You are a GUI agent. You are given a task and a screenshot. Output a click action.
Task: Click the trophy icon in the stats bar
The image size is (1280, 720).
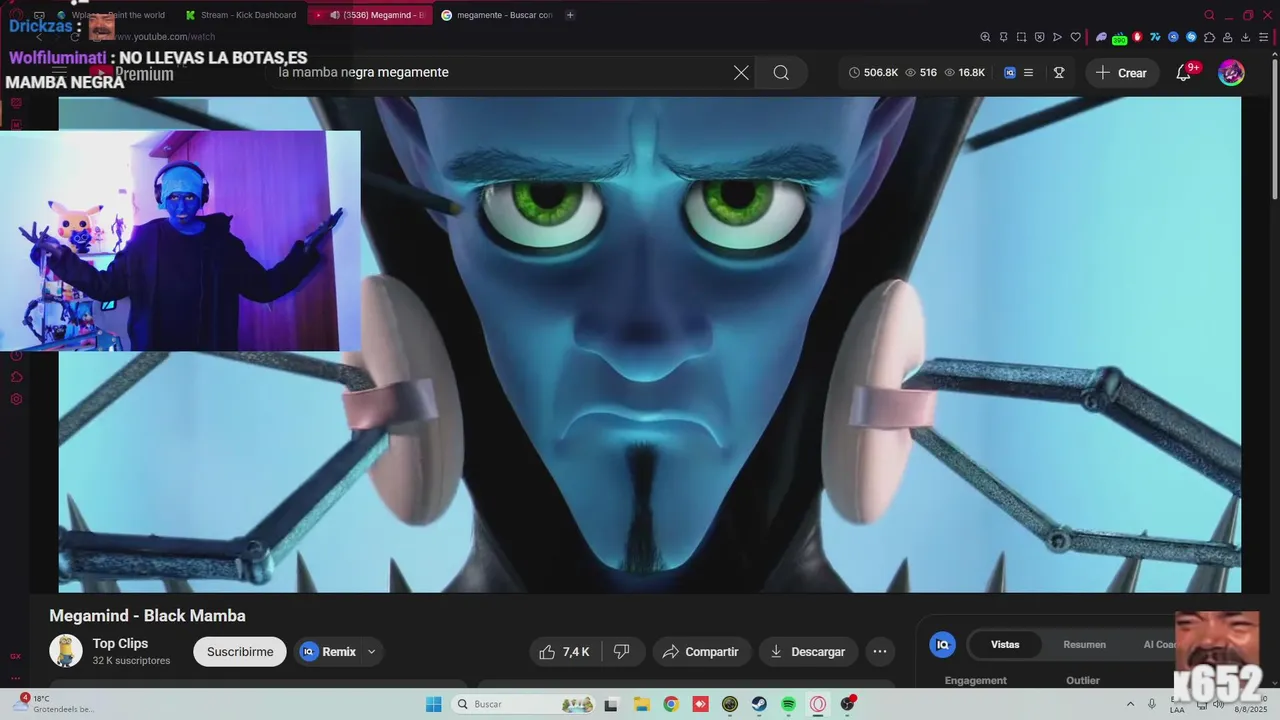point(1059,72)
